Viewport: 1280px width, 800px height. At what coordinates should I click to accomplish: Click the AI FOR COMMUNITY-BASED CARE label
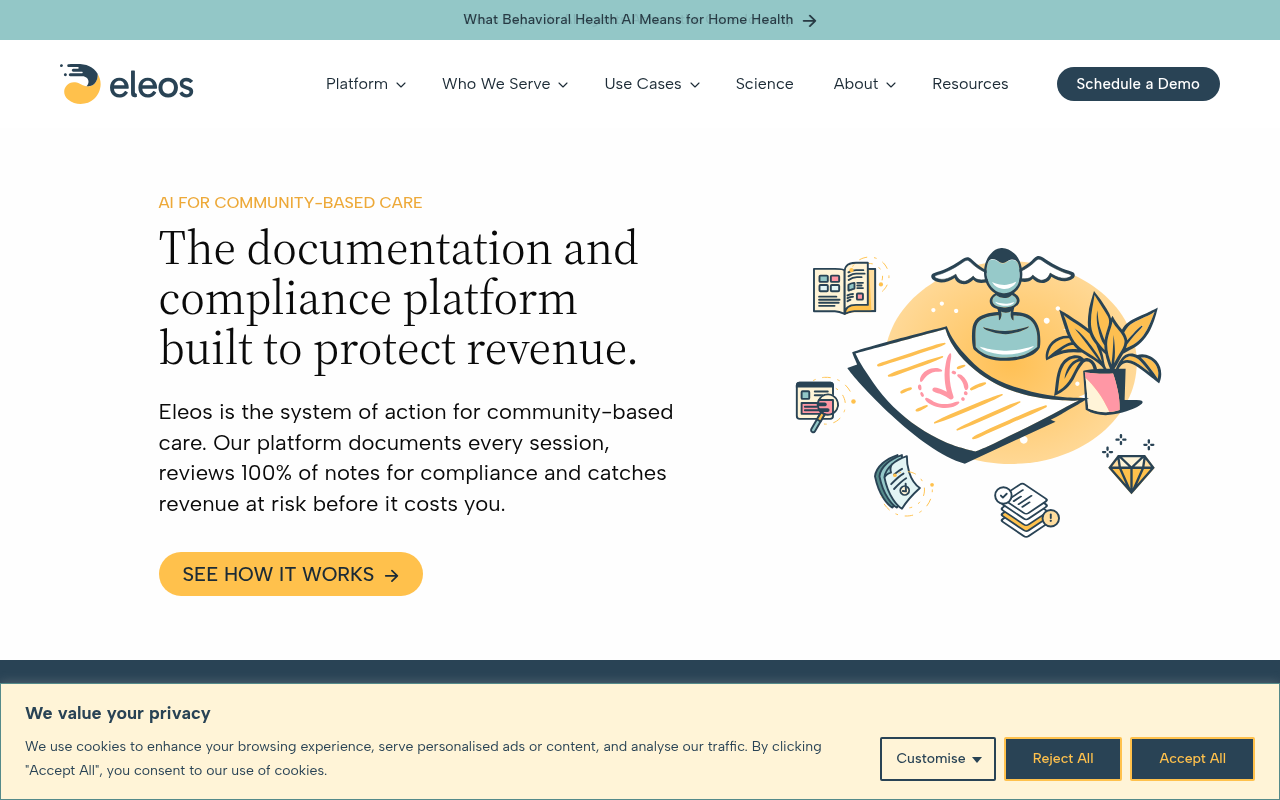(290, 203)
